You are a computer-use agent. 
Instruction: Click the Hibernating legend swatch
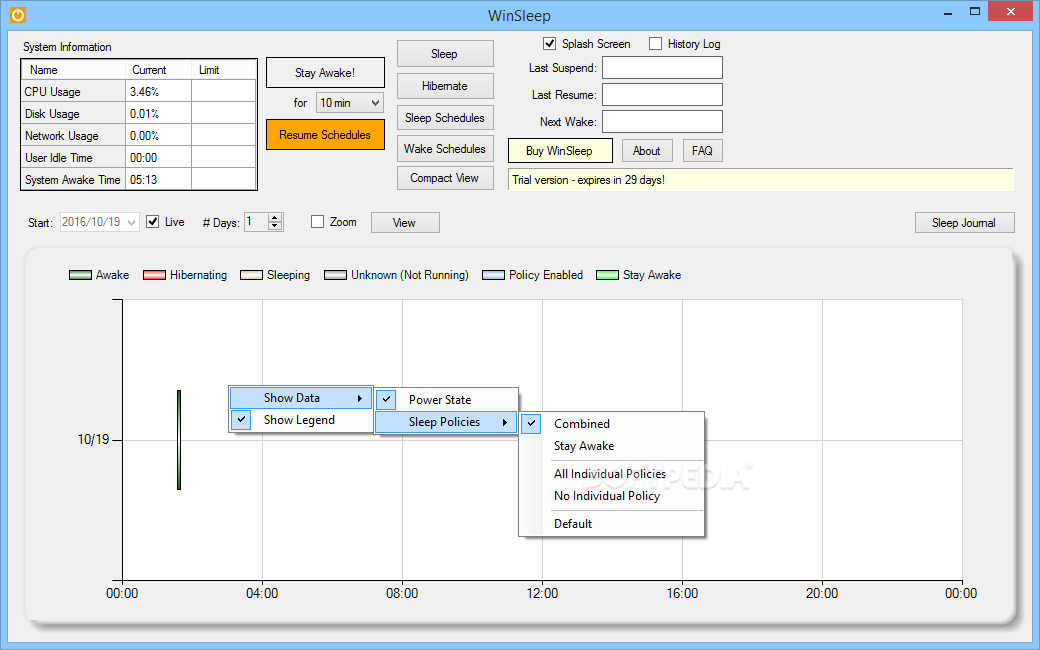[155, 275]
